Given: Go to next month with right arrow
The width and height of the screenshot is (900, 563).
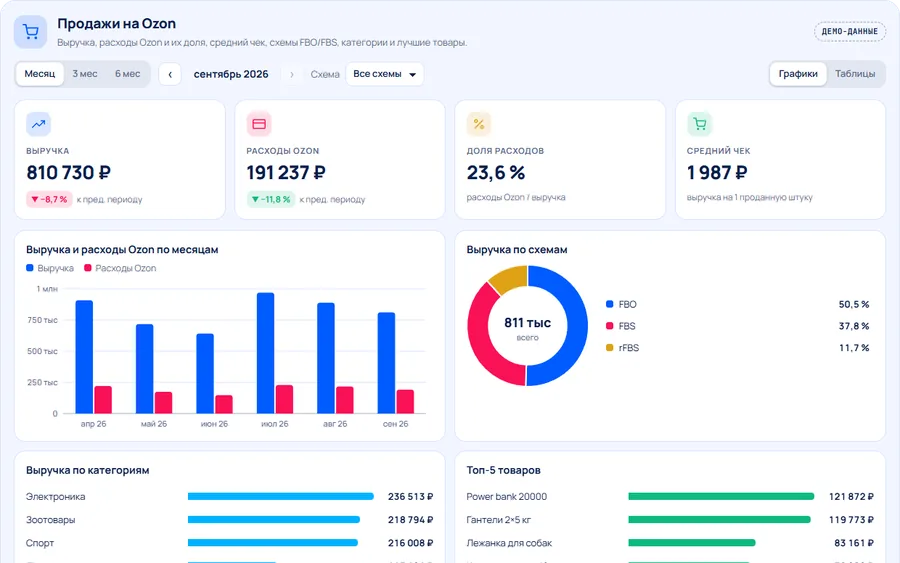Looking at the screenshot, I should 292,74.
